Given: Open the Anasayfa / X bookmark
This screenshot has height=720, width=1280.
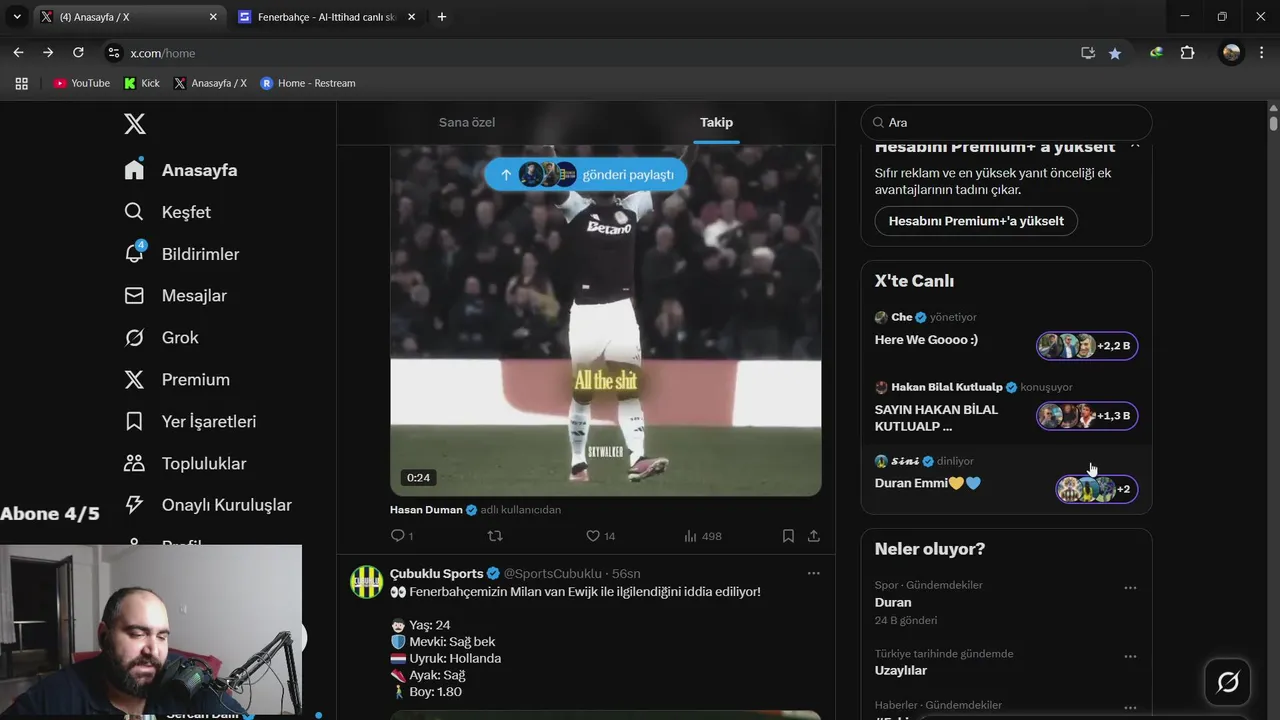Looking at the screenshot, I should click(x=210, y=83).
